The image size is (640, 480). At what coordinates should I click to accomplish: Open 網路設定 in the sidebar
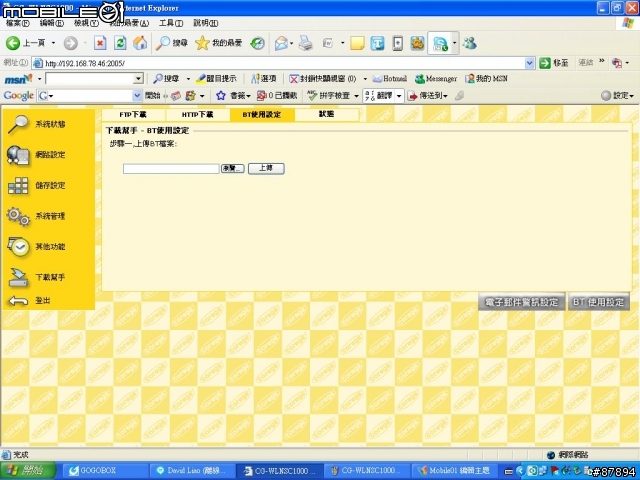50,155
